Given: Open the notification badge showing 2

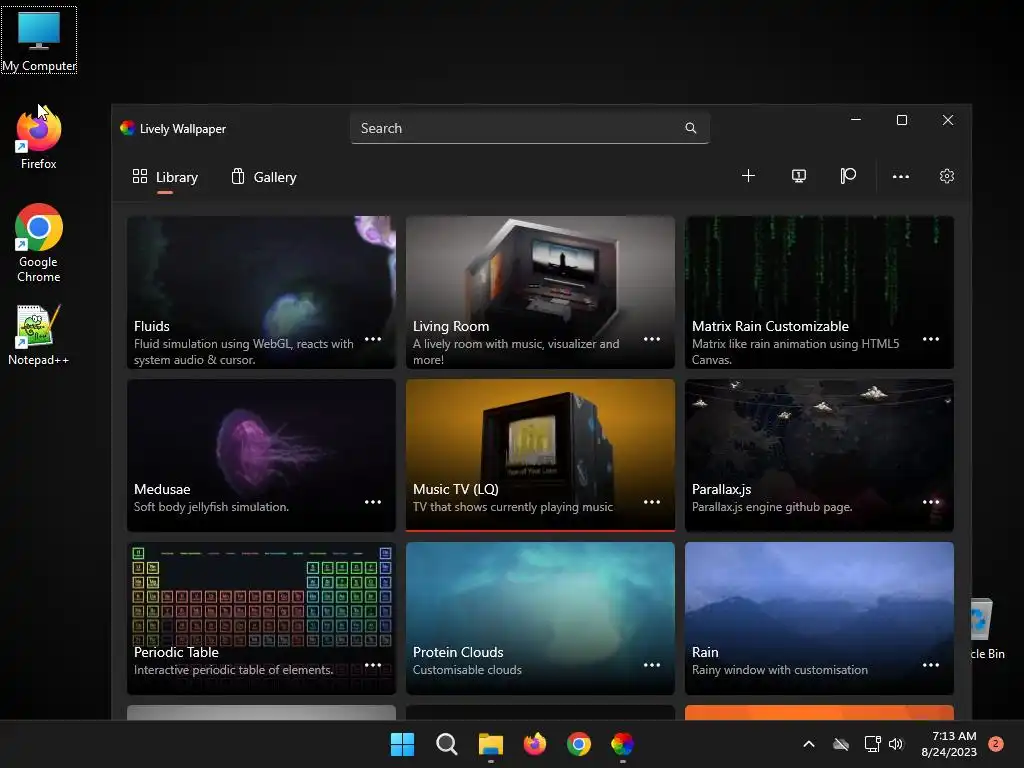Looking at the screenshot, I should pyautogui.click(x=996, y=743).
